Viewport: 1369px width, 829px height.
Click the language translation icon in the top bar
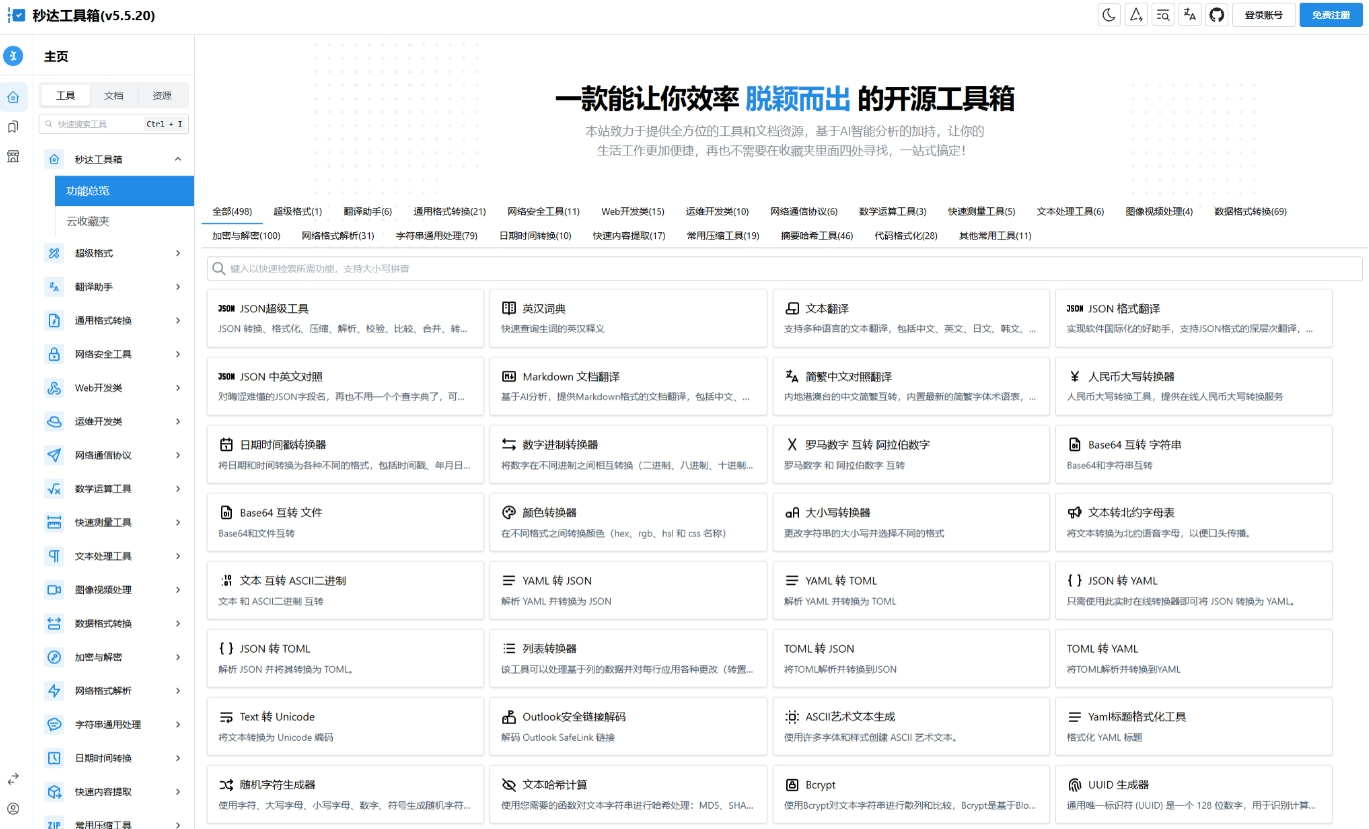pyautogui.click(x=1189, y=15)
